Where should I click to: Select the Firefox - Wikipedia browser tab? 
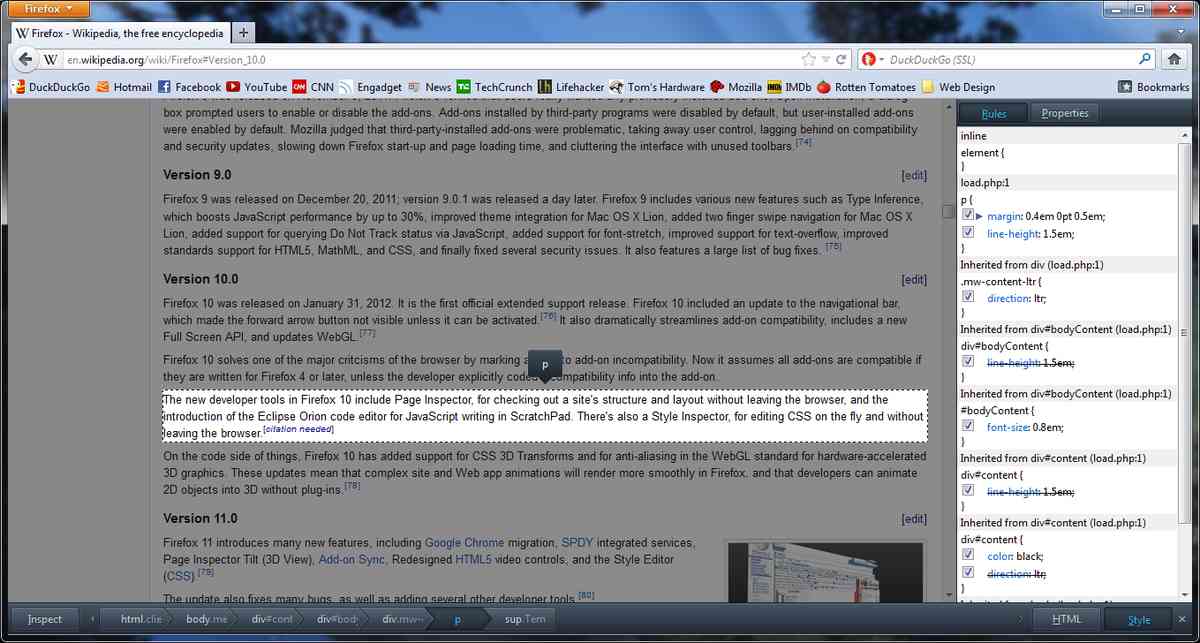pyautogui.click(x=119, y=32)
